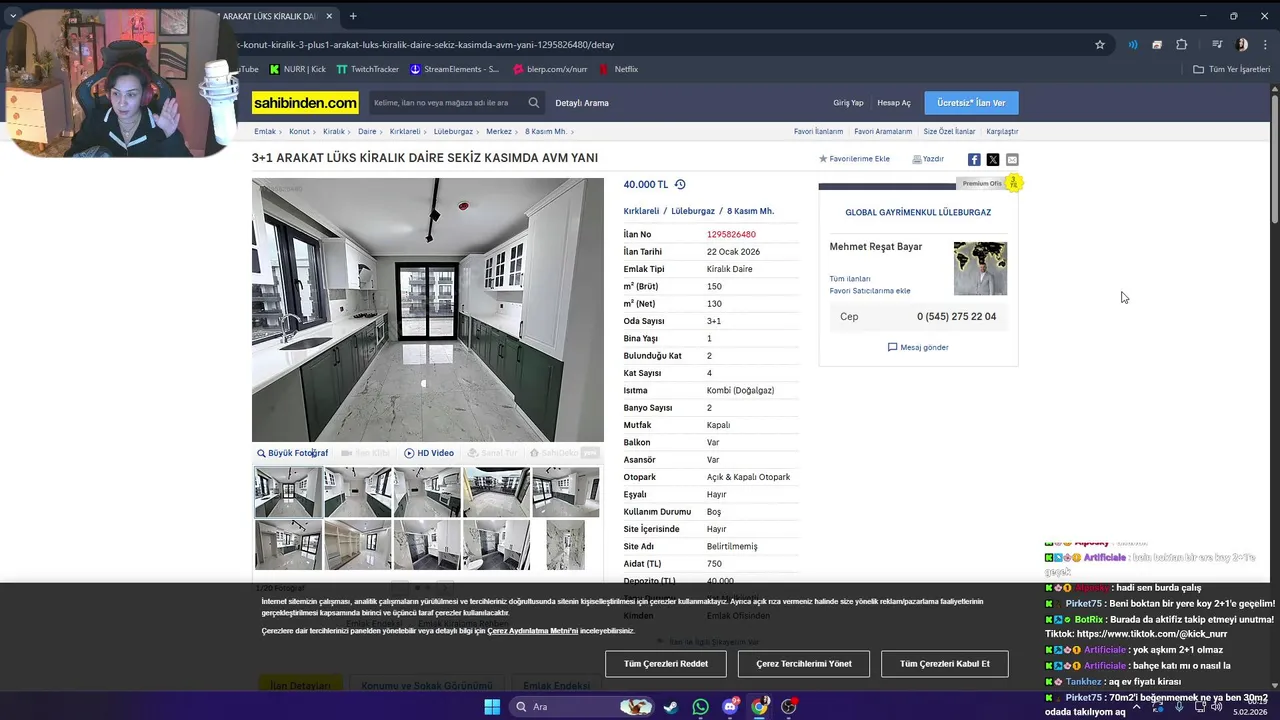Click Detaylı Arama advanced search
This screenshot has height=720, width=1280.
point(582,103)
